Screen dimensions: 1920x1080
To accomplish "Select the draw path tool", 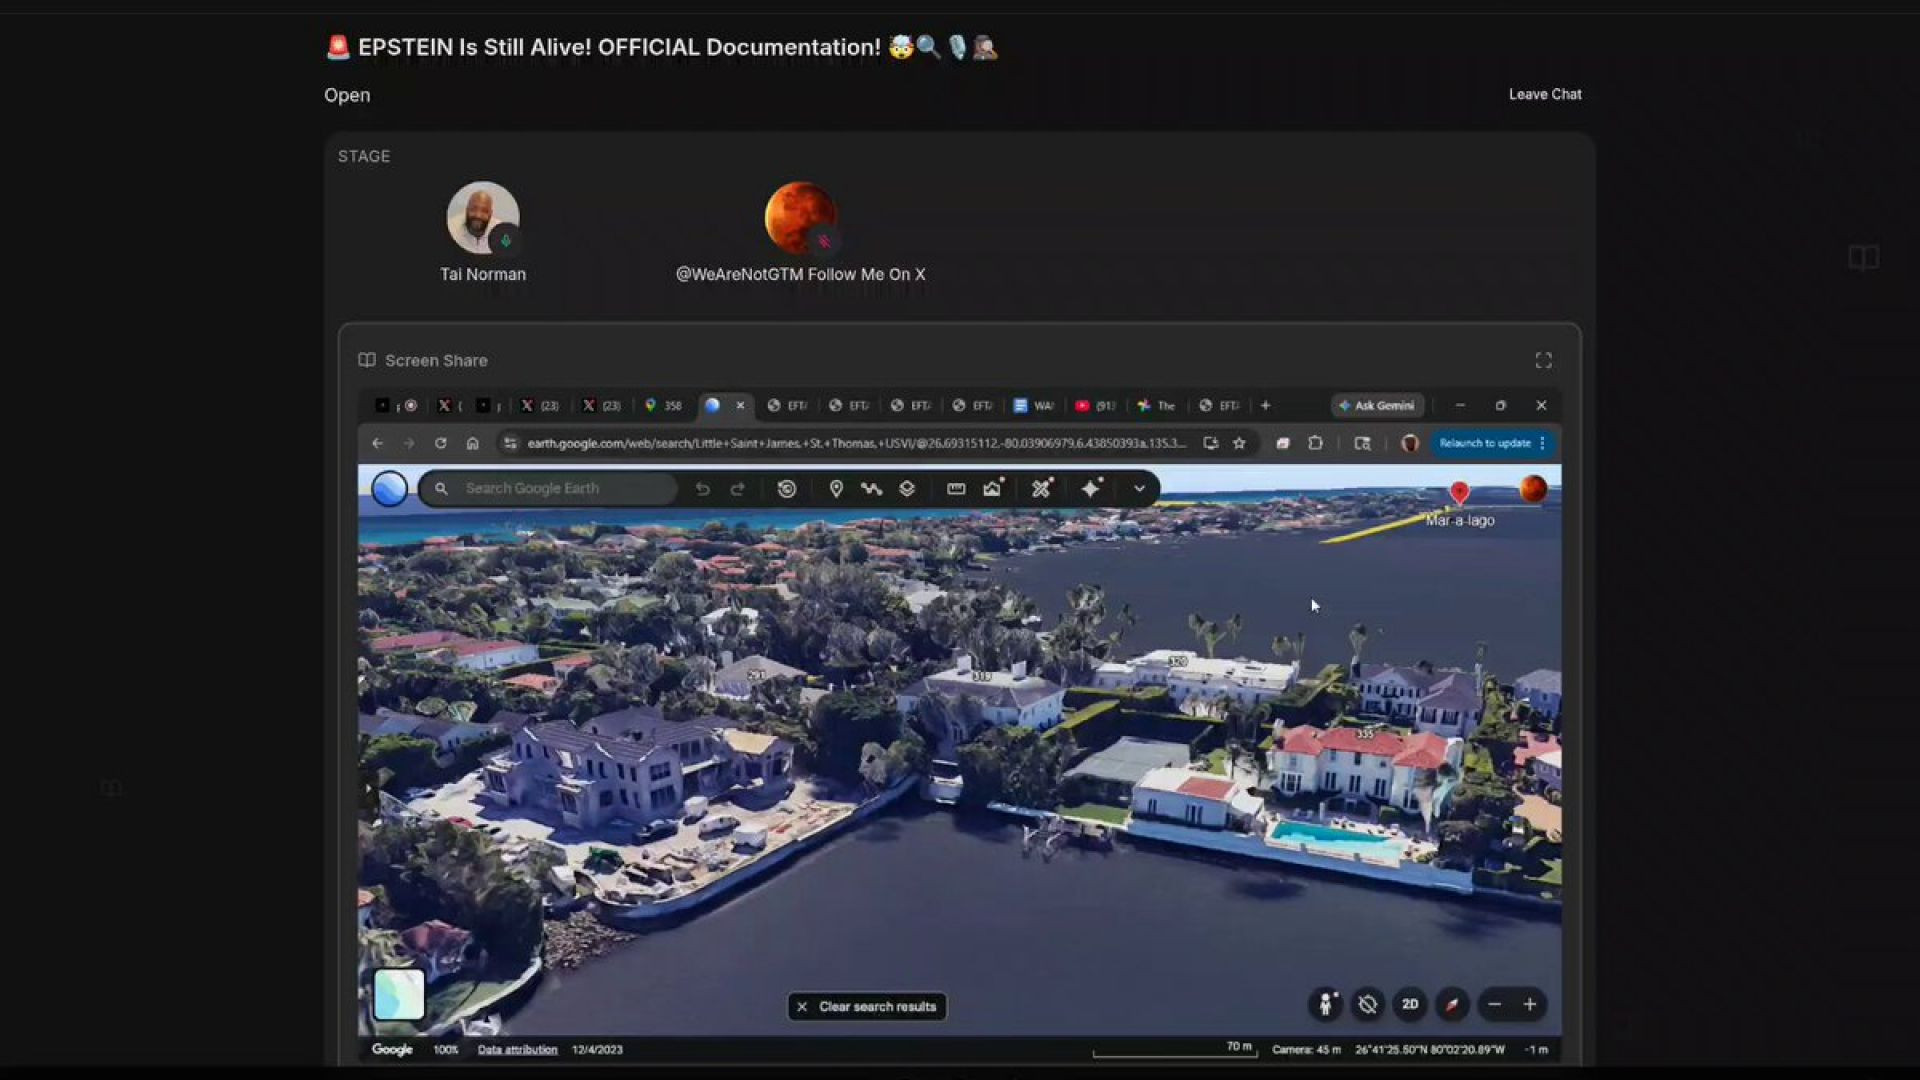I will 871,488.
